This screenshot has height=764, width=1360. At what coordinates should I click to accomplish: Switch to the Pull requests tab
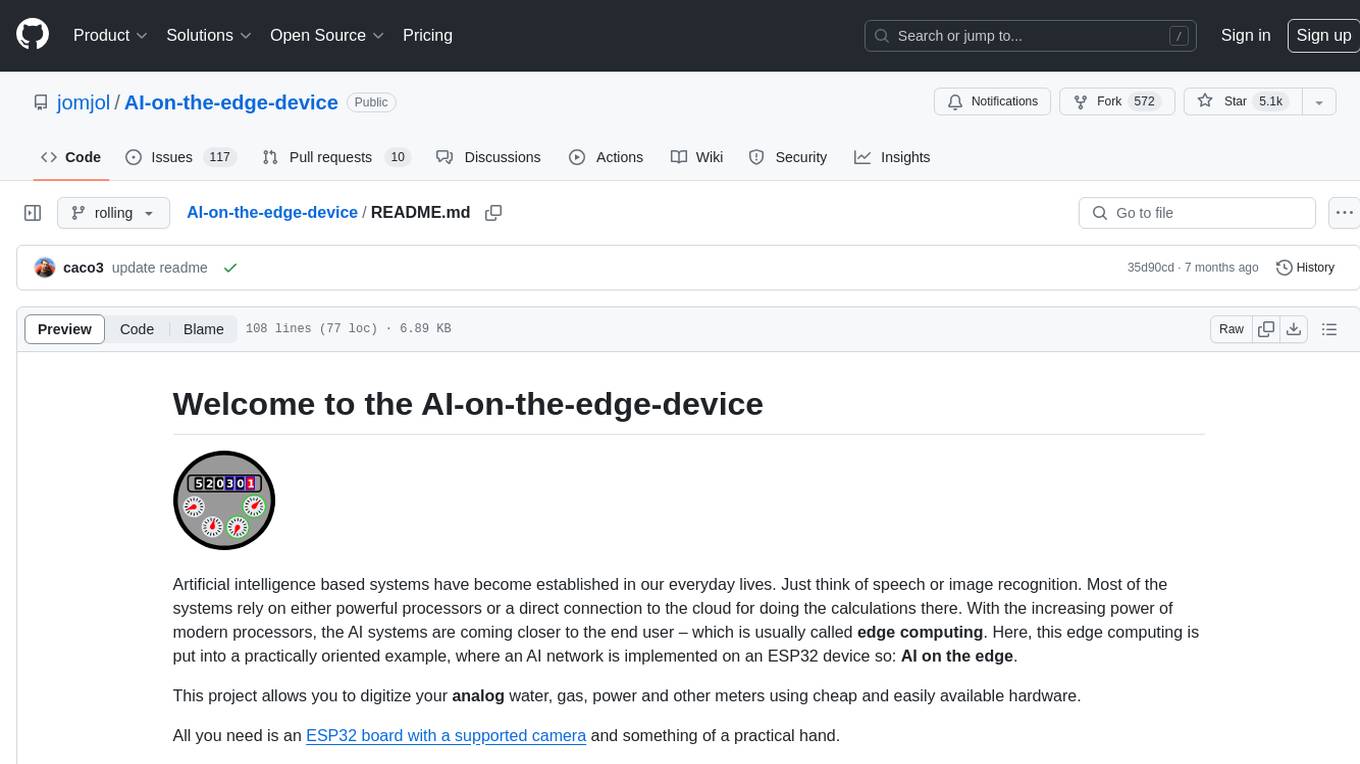coord(336,157)
